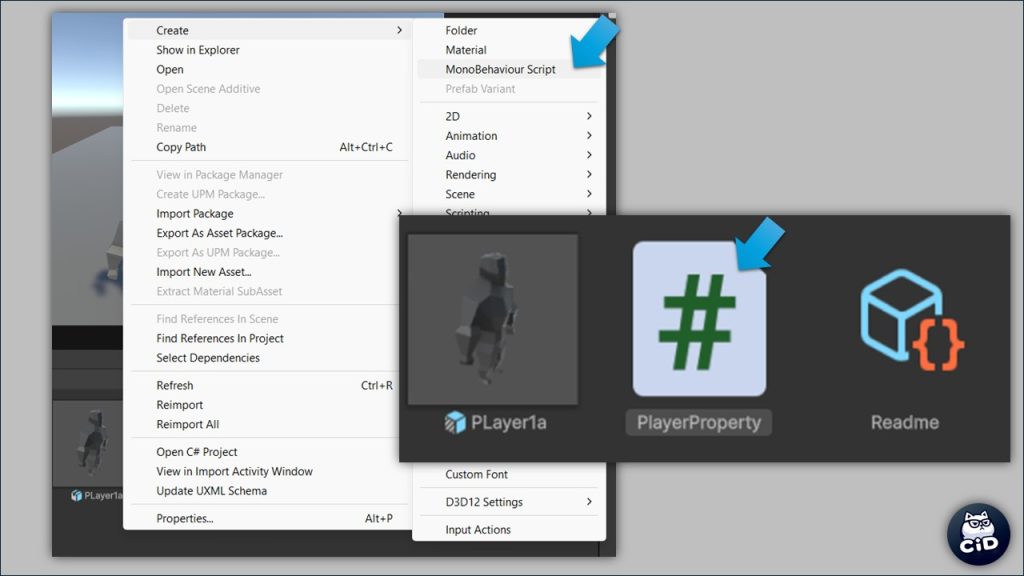Expand the Create submenu arrow

coord(399,31)
